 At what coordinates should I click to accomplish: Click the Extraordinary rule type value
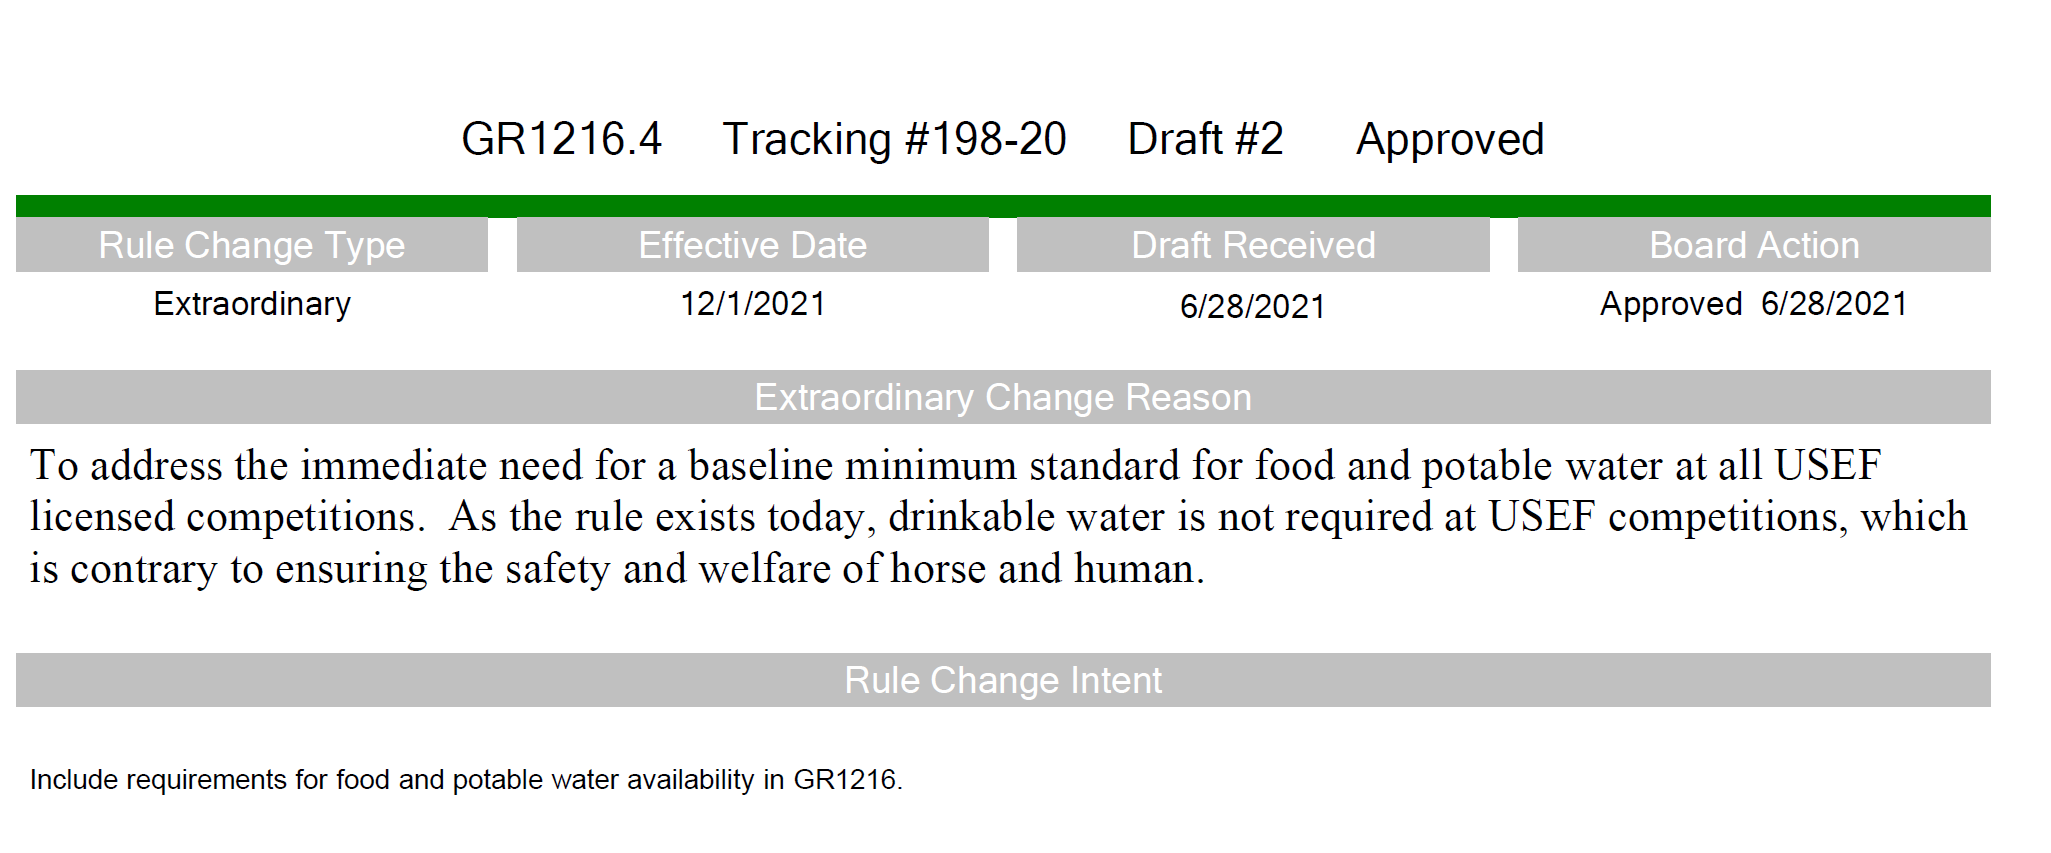252,304
